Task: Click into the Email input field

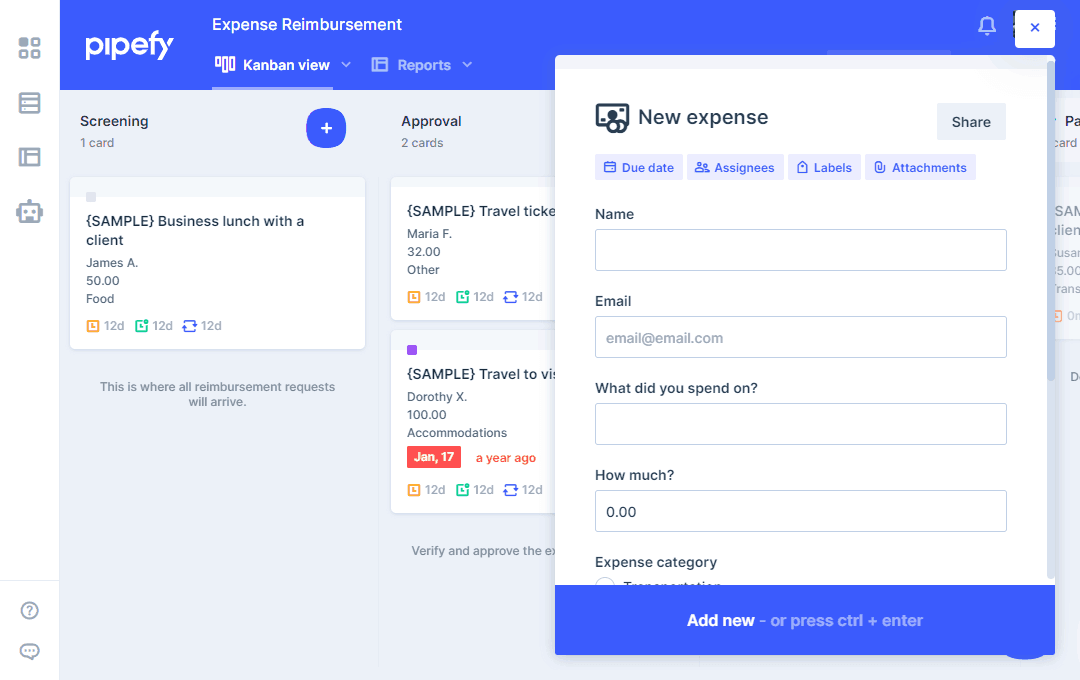Action: coord(800,338)
